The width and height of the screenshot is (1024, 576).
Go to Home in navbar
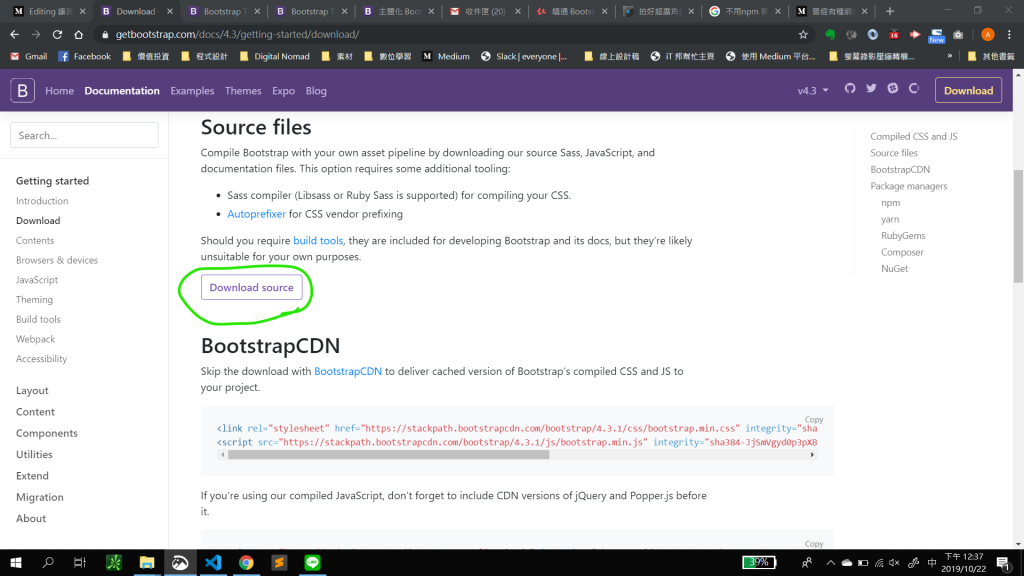(59, 91)
